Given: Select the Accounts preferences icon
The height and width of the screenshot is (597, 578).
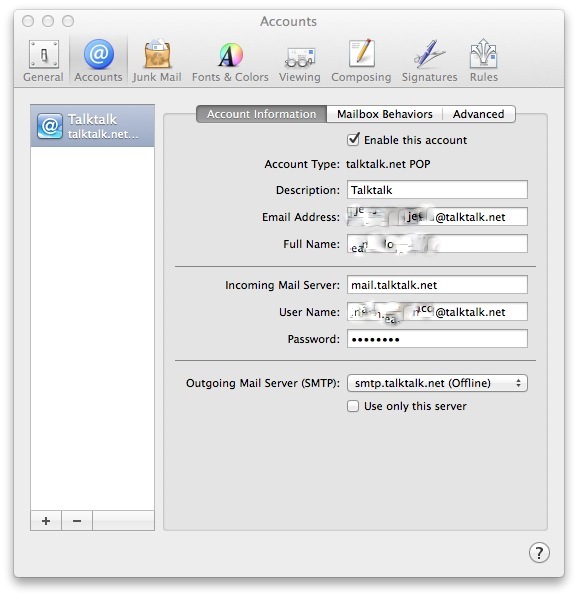Looking at the screenshot, I should click(x=99, y=61).
